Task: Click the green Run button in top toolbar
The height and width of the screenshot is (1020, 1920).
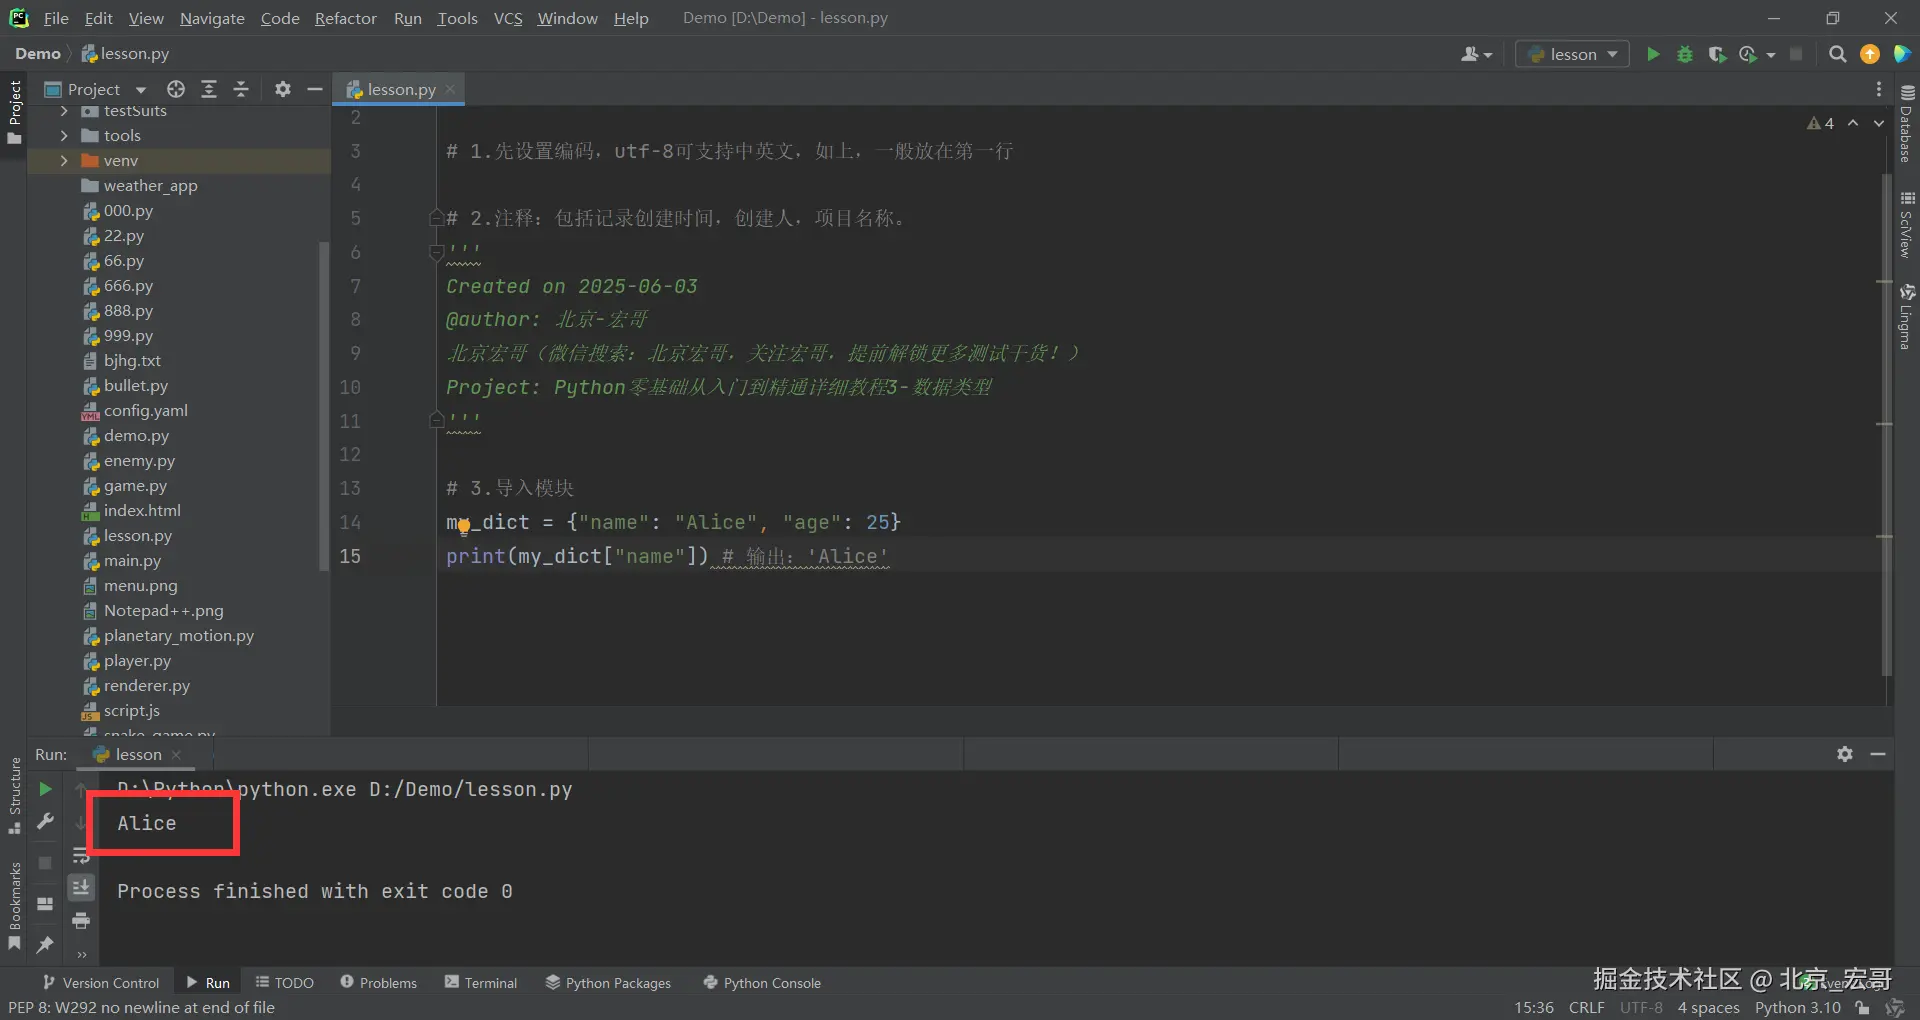Action: point(1653,54)
